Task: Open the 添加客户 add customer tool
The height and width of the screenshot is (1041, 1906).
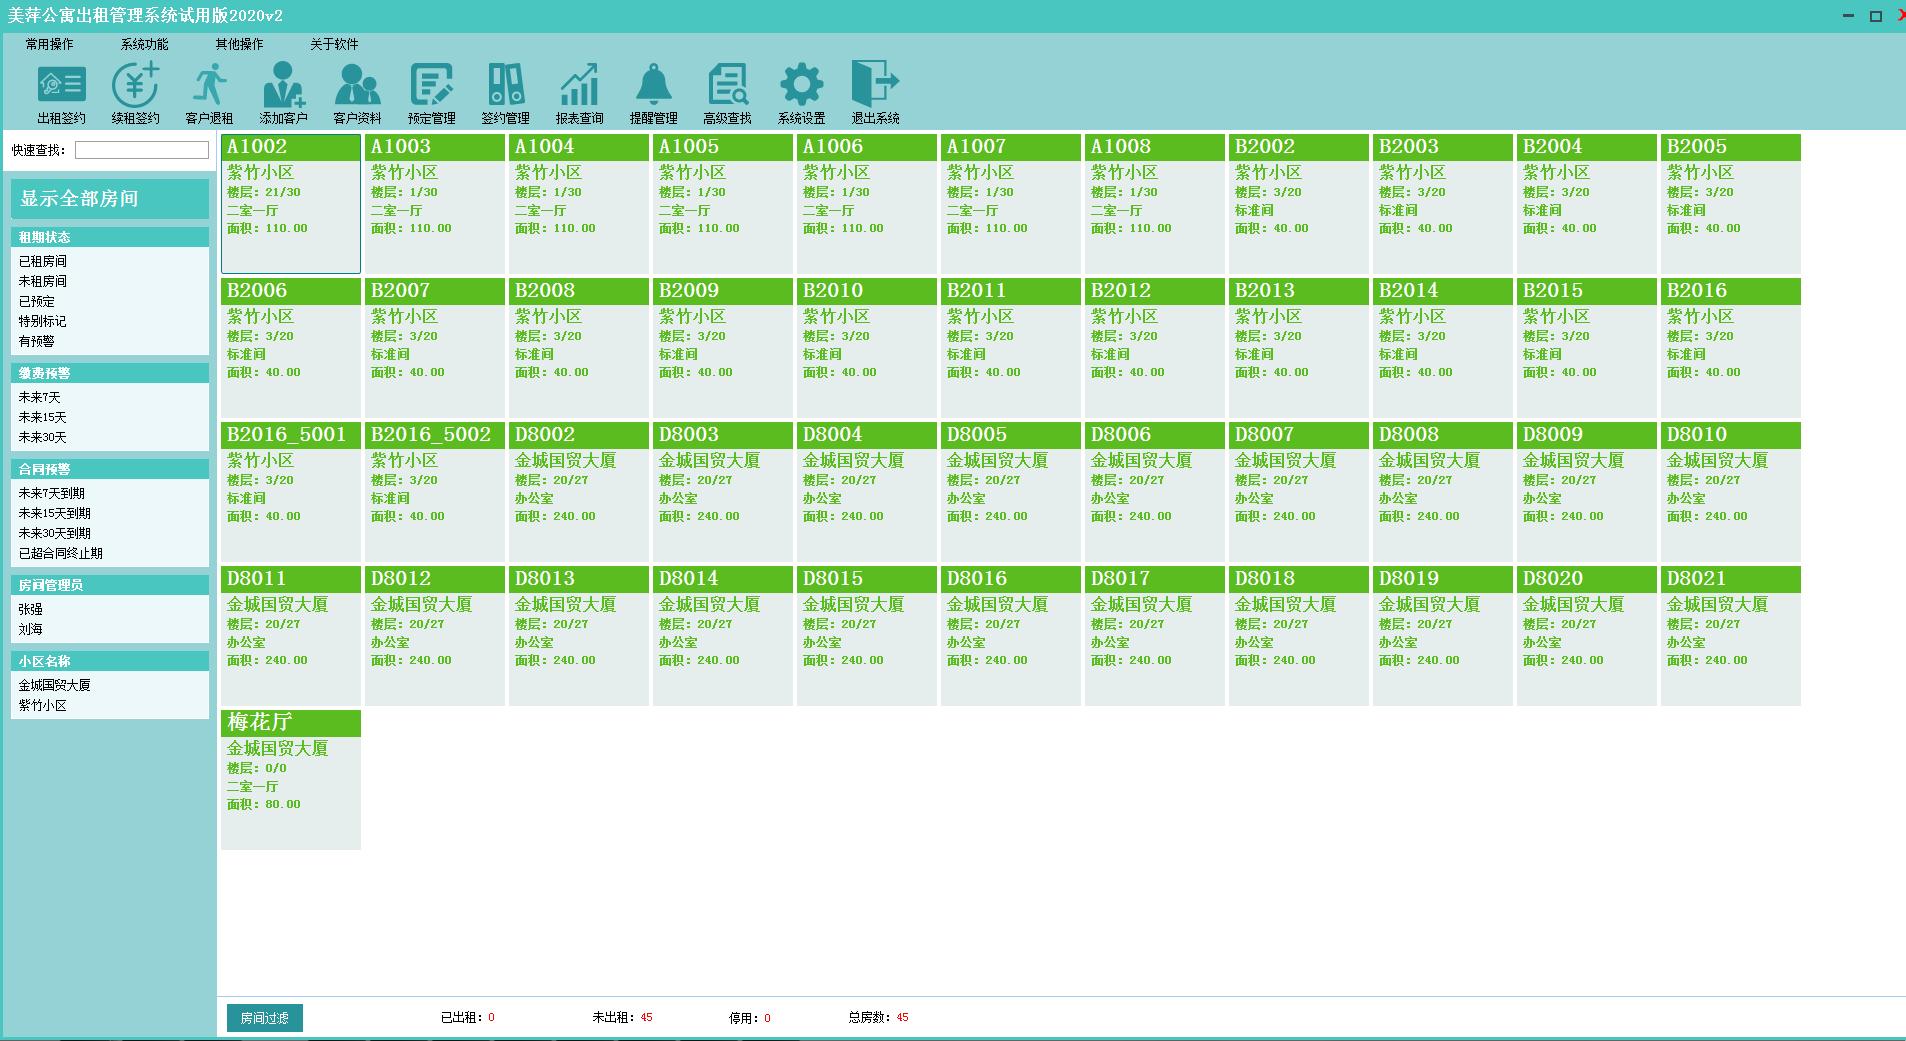Action: click(283, 93)
